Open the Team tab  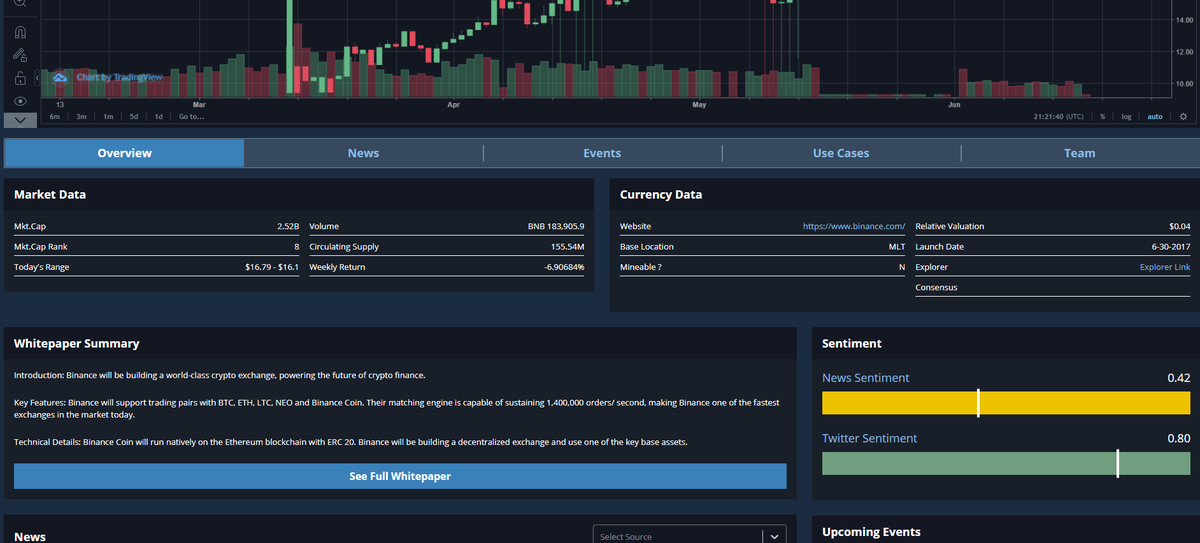tap(1080, 153)
